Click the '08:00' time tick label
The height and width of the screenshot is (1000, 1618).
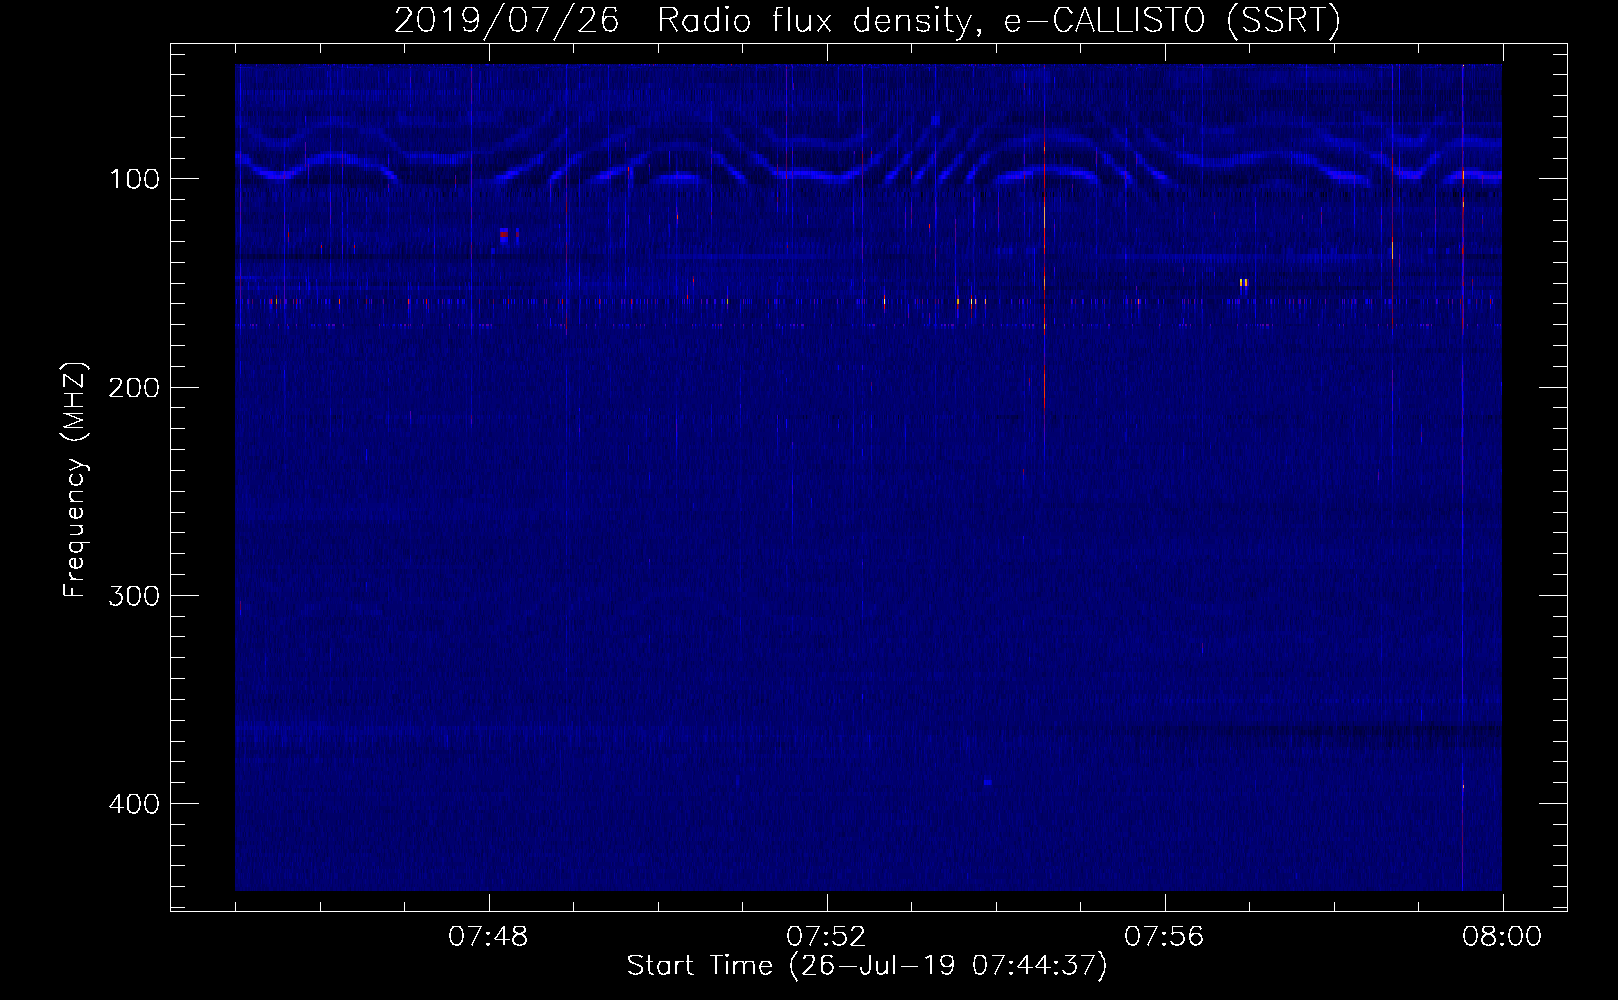(1502, 937)
